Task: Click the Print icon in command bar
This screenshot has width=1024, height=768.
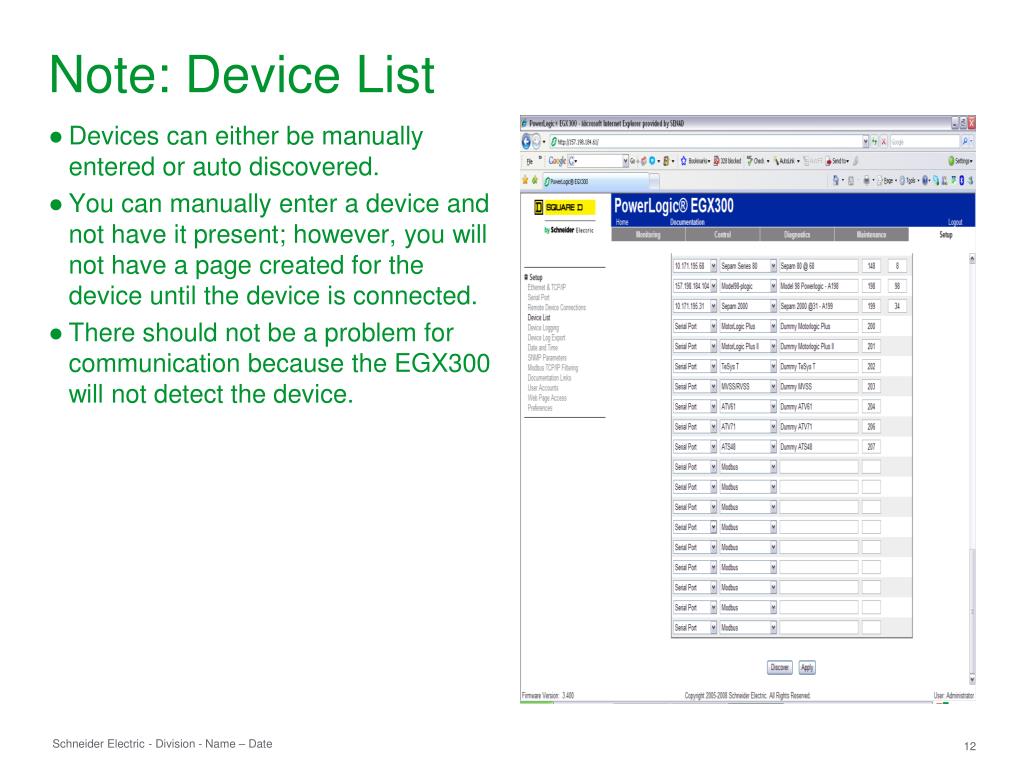Action: coord(867,180)
